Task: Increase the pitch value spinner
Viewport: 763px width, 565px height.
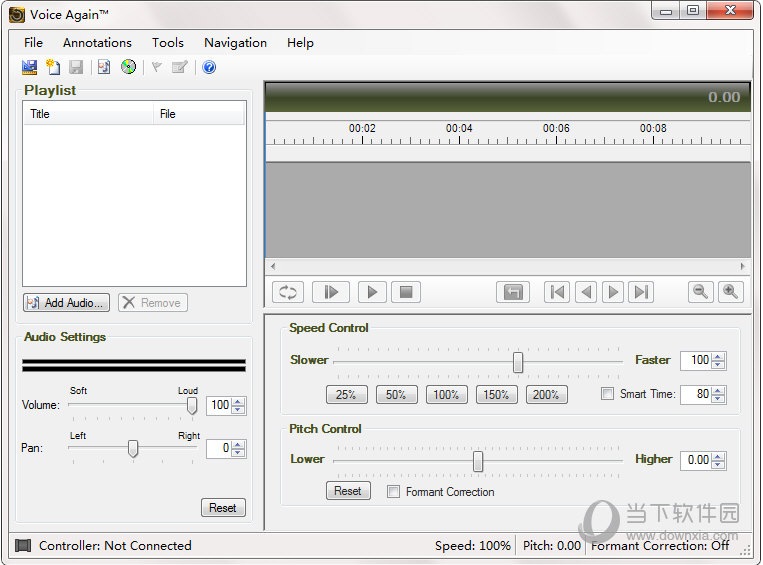Action: pos(718,456)
